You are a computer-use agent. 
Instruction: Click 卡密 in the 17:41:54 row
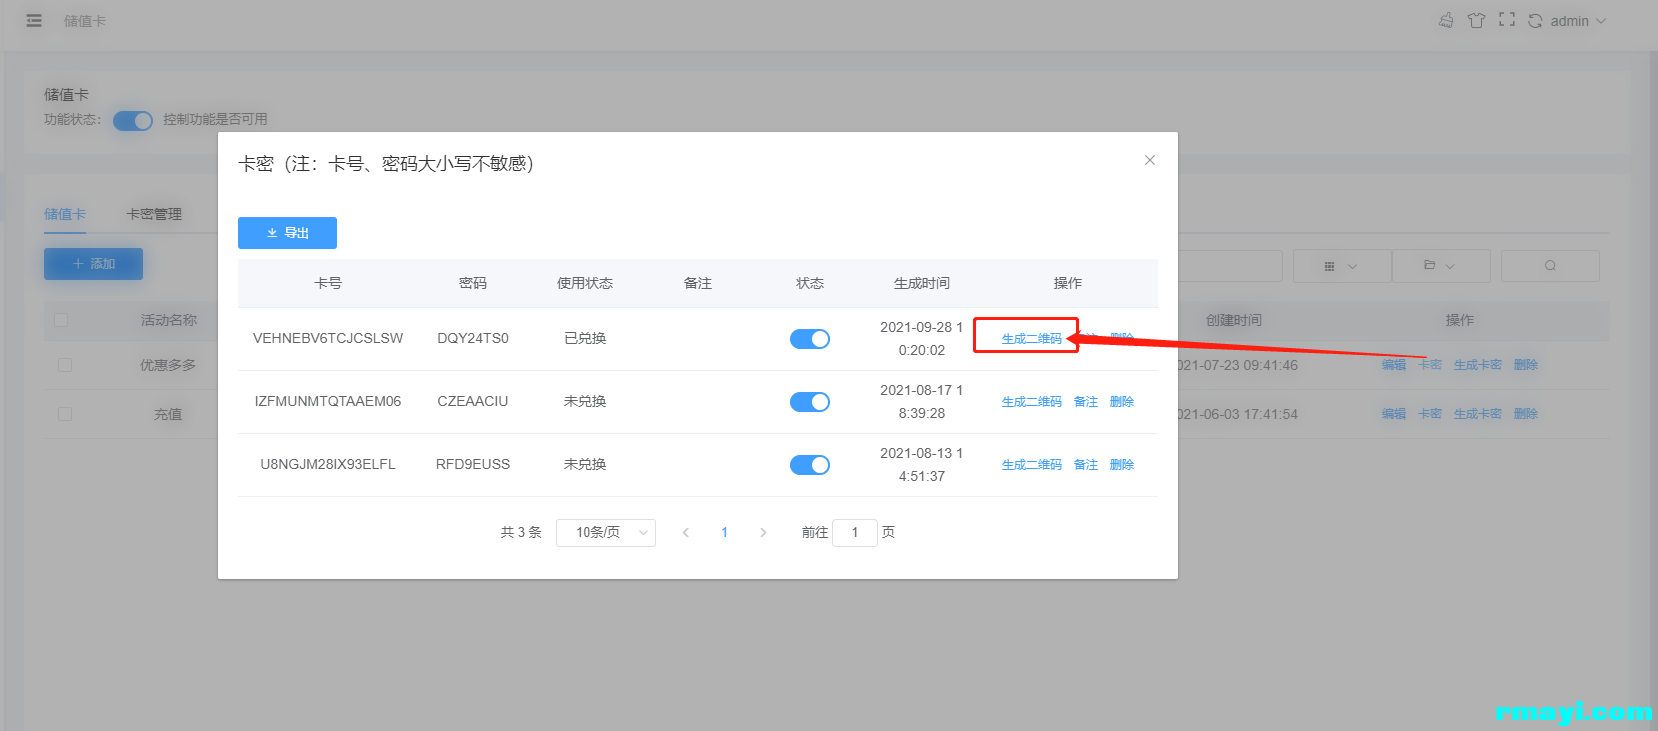click(1430, 414)
